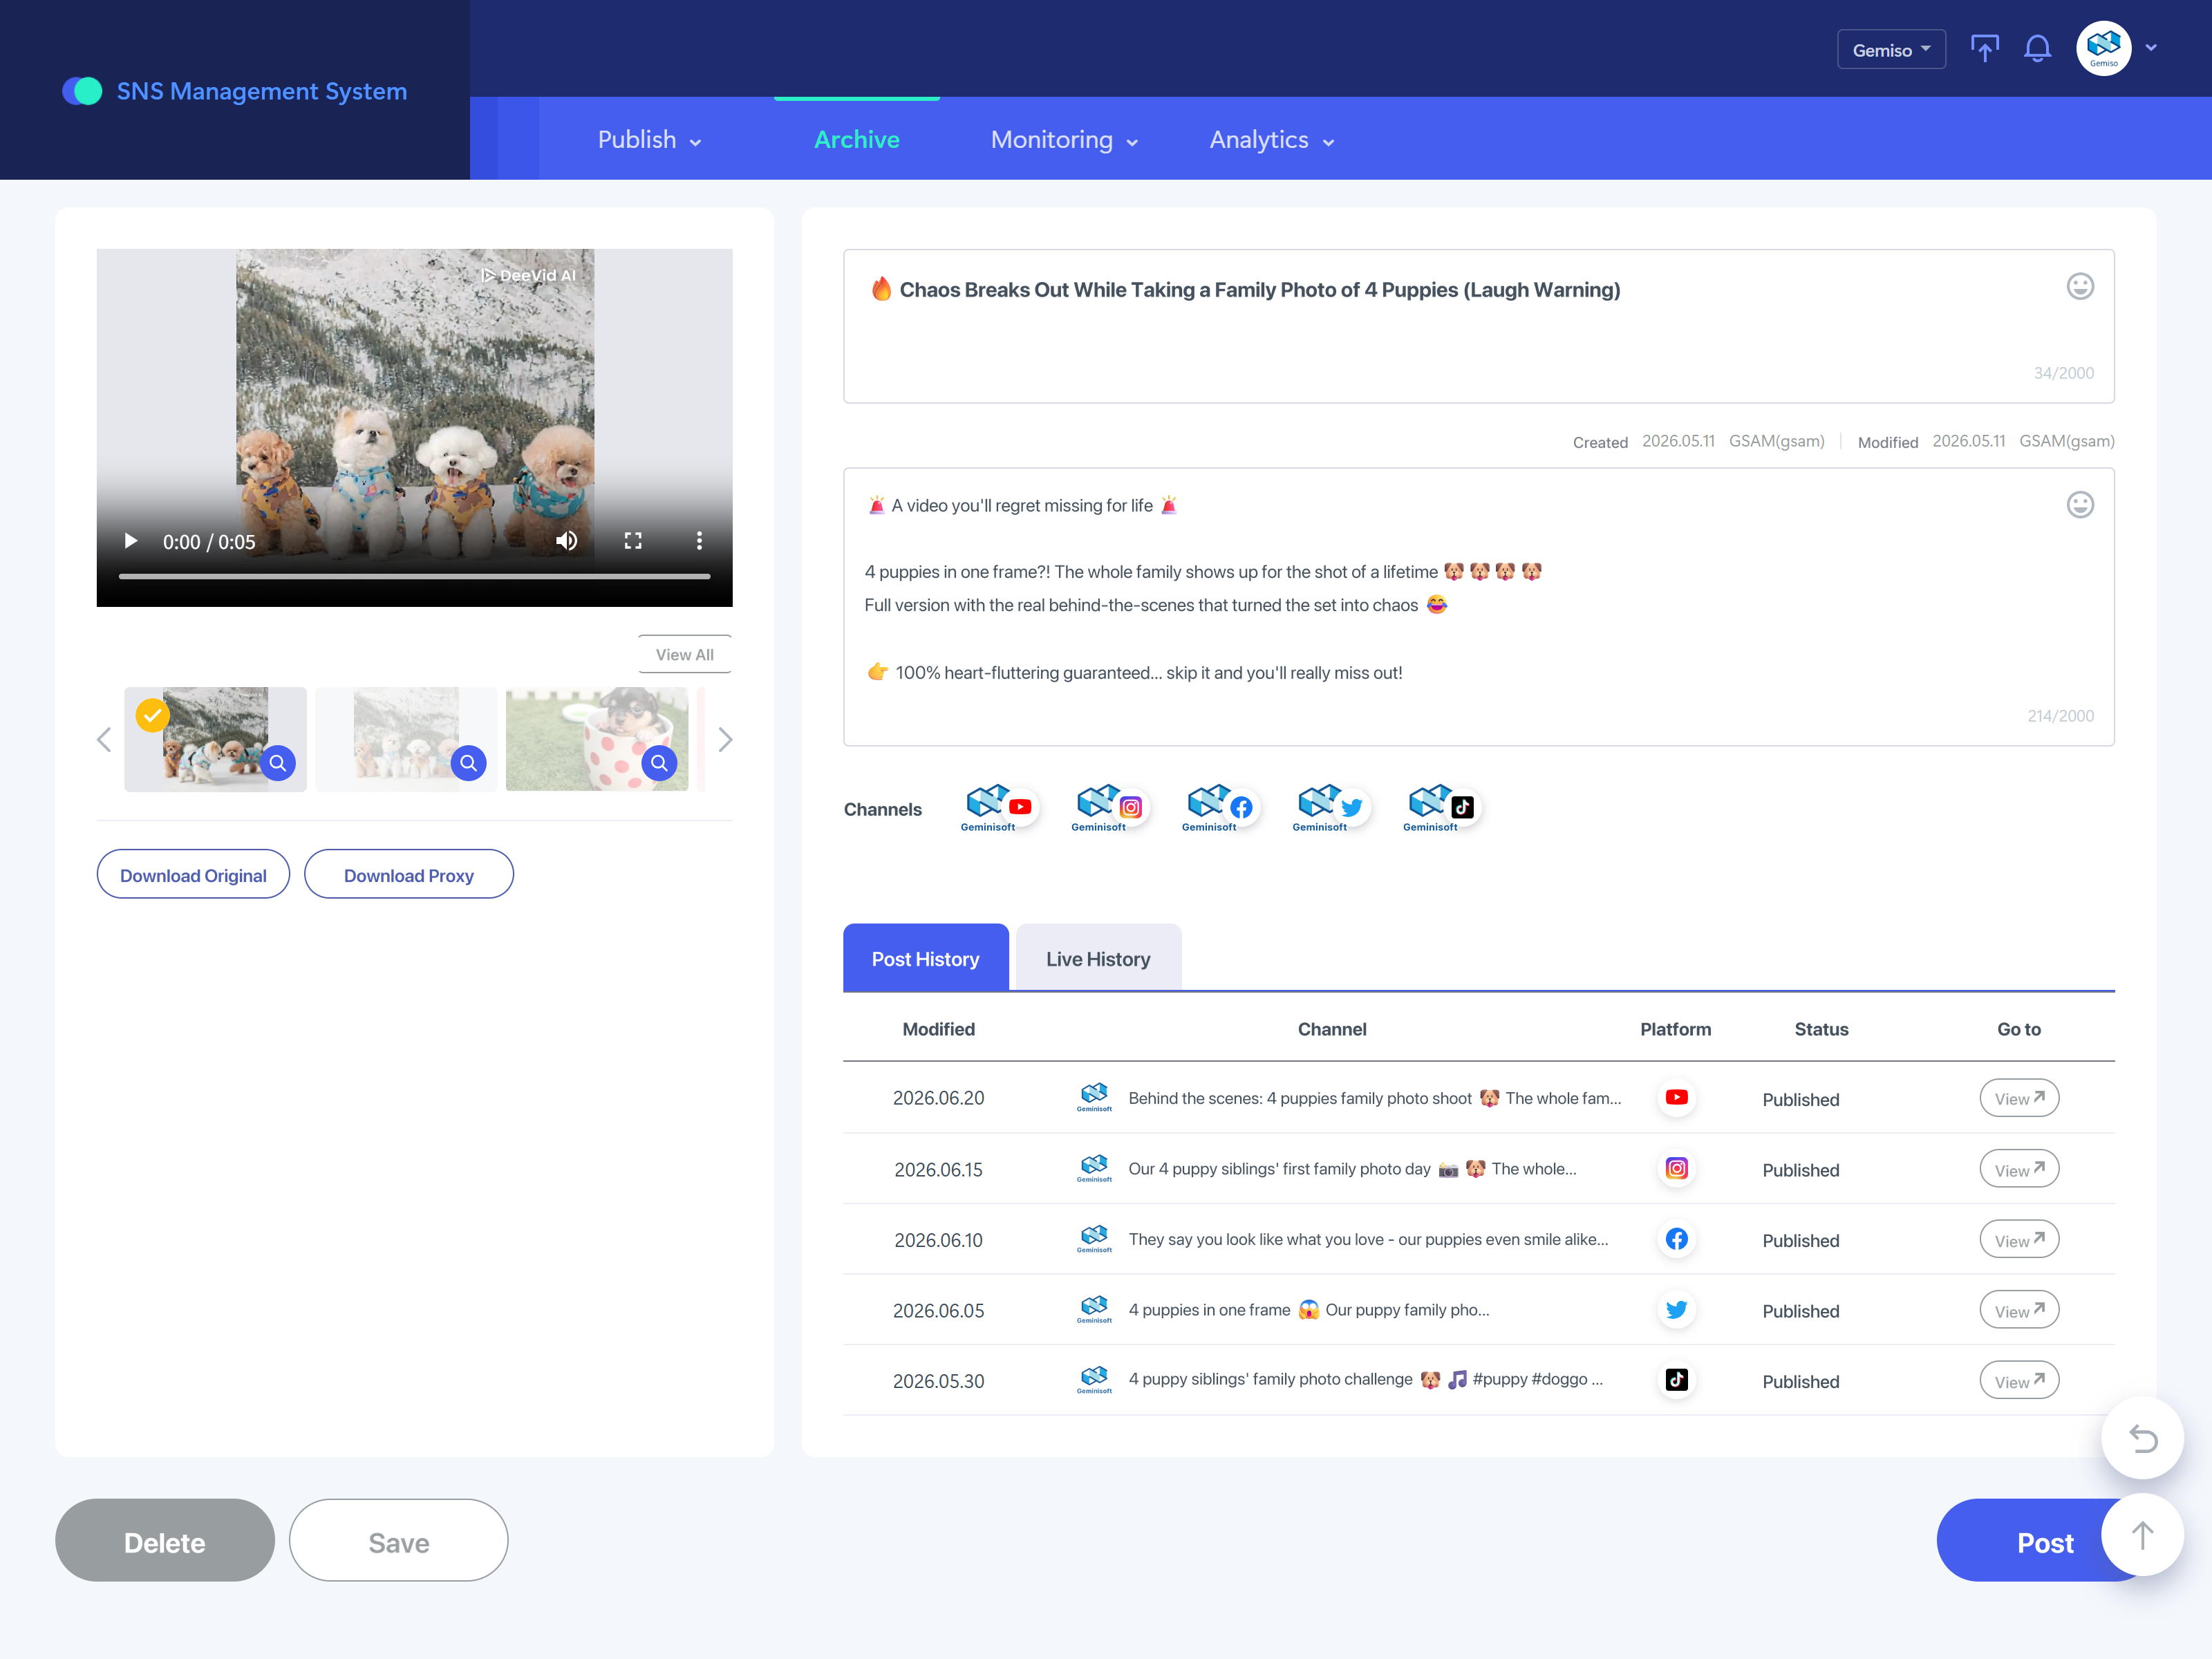Expand the Analytics menu
This screenshot has width=2212, height=1659.
click(x=1272, y=140)
